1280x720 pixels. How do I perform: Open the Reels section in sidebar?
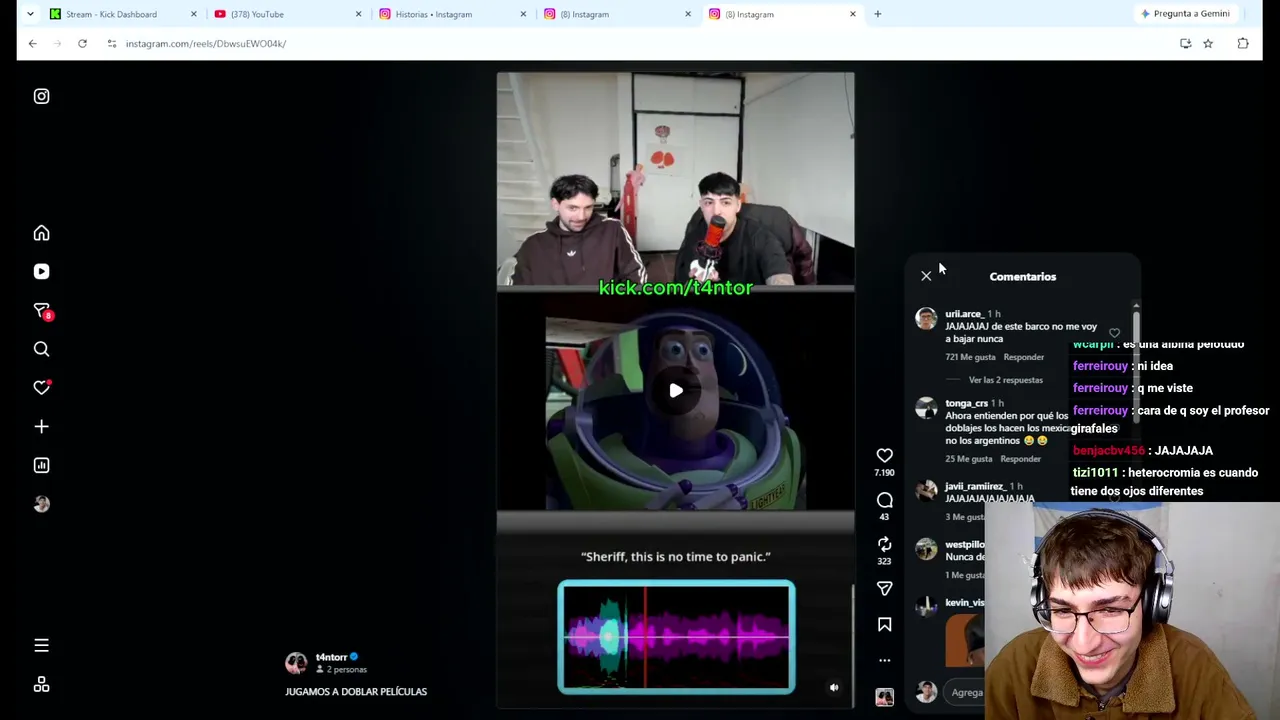point(41,271)
